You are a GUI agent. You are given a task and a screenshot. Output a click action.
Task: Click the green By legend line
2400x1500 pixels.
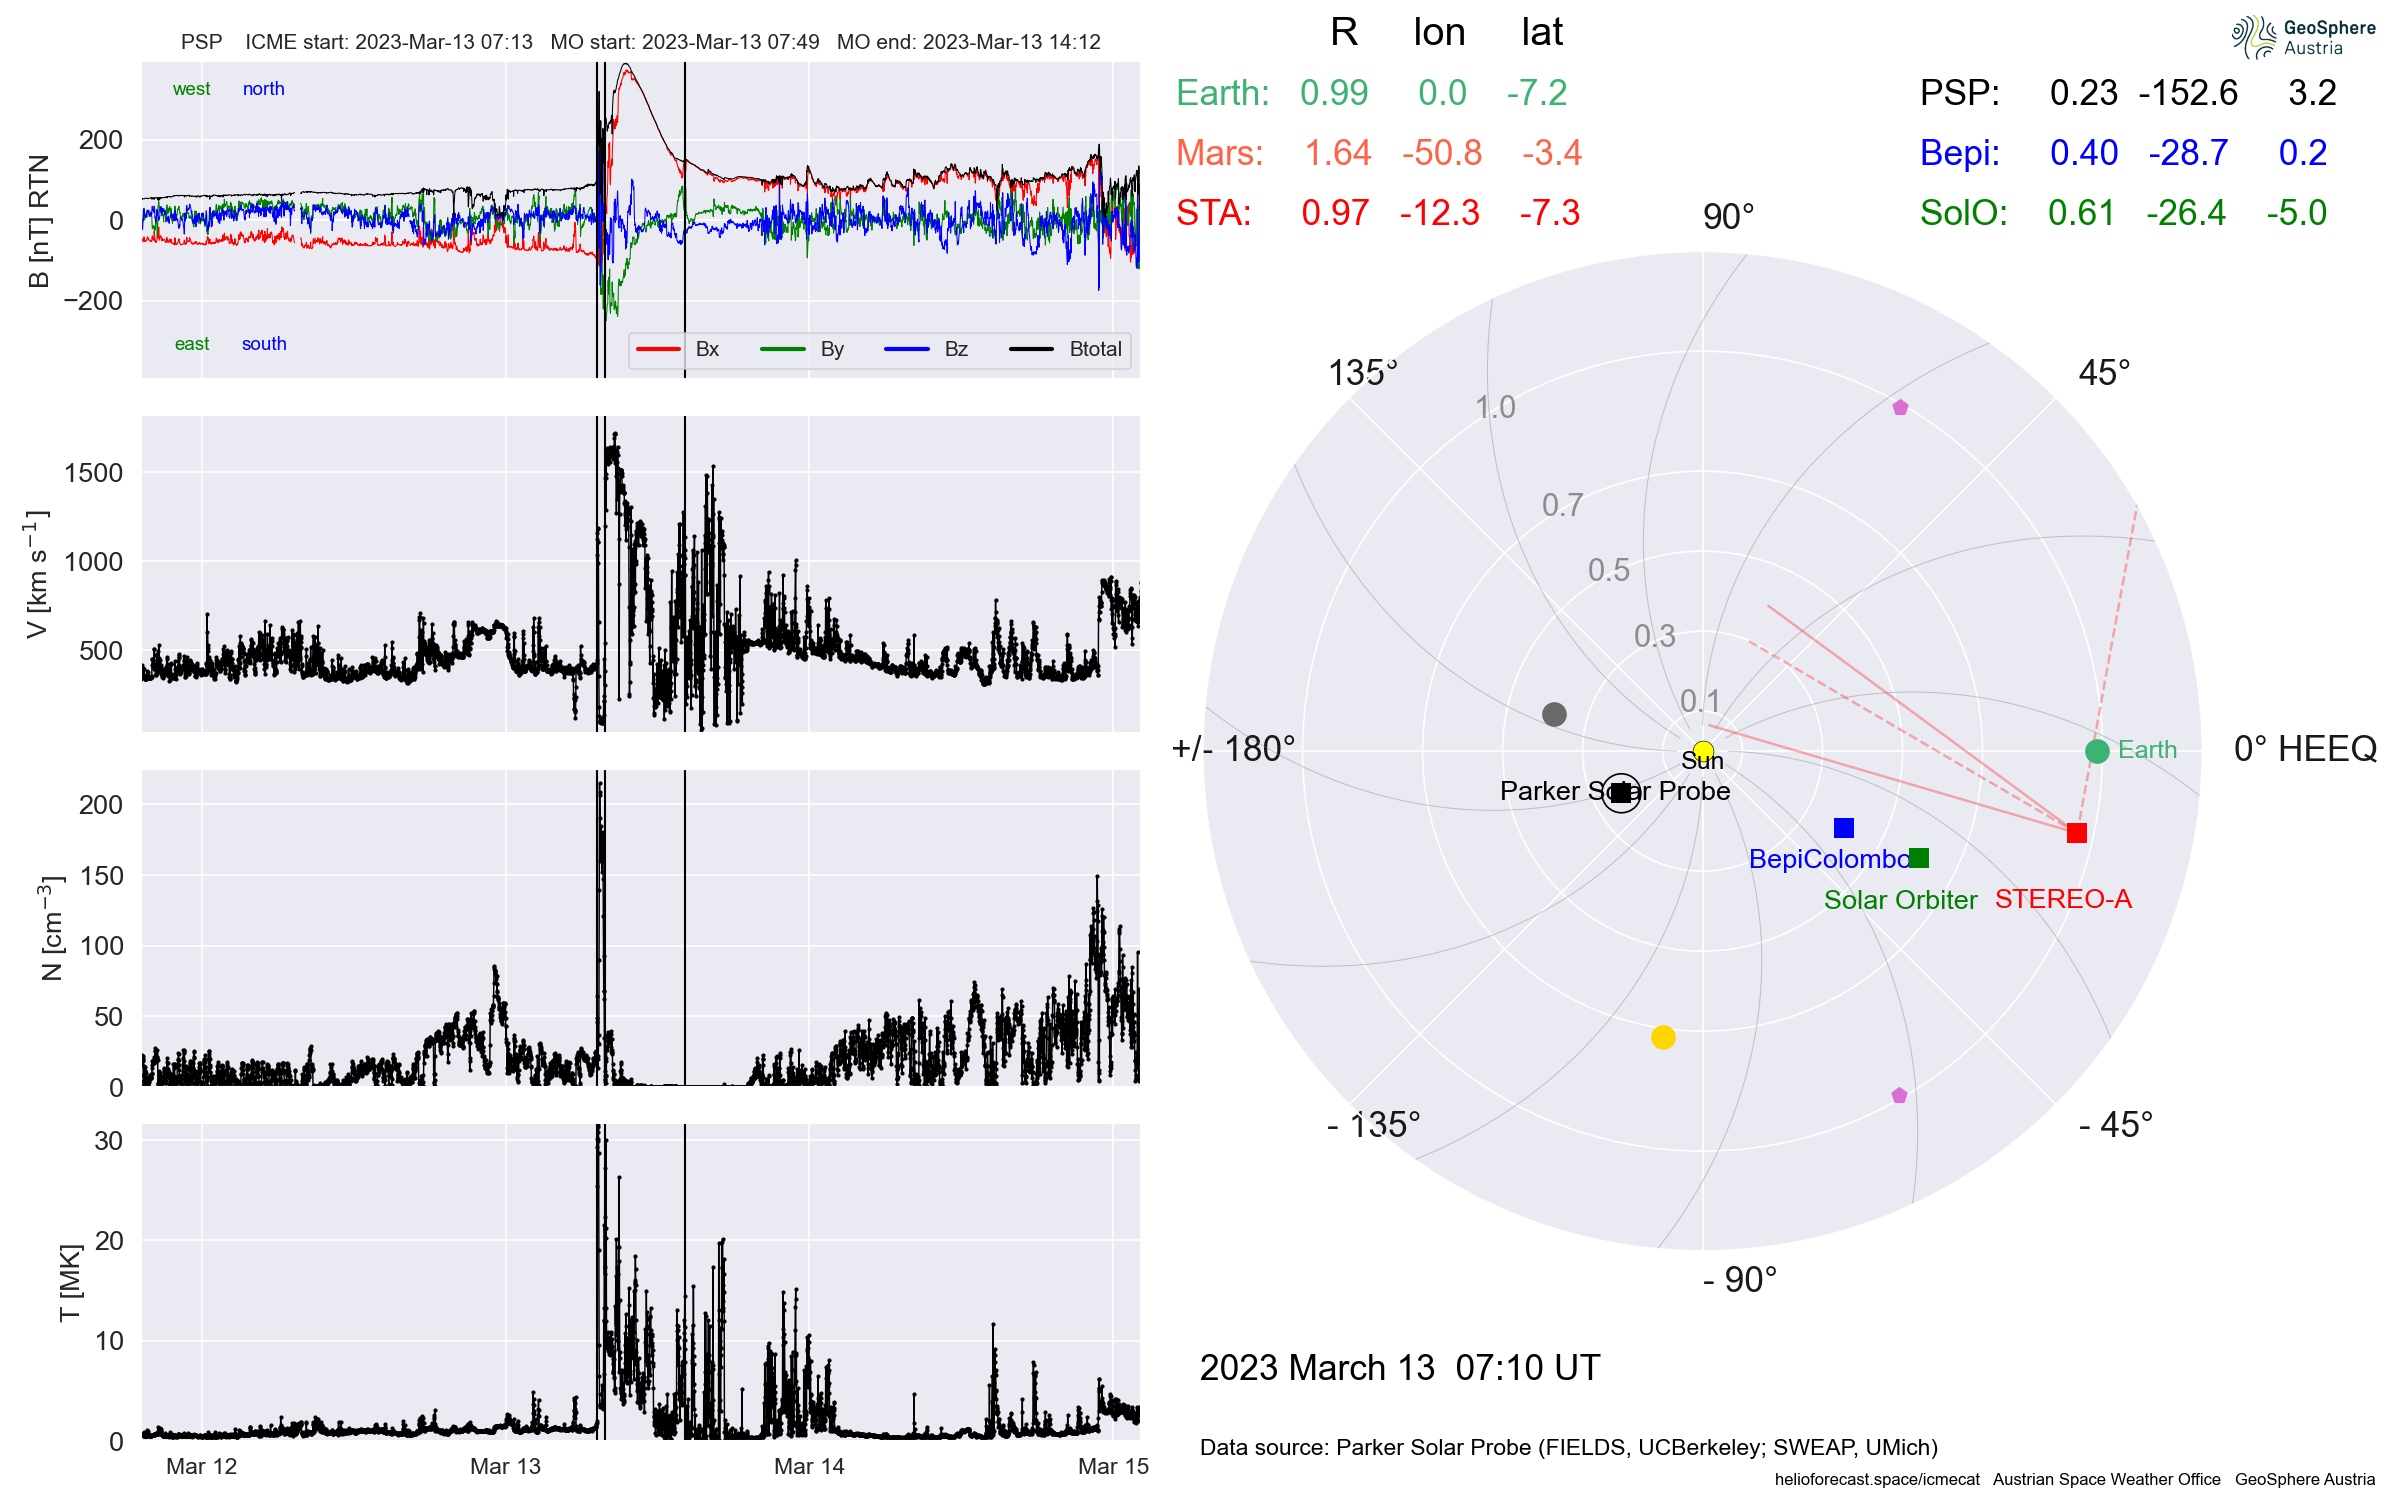(x=783, y=349)
